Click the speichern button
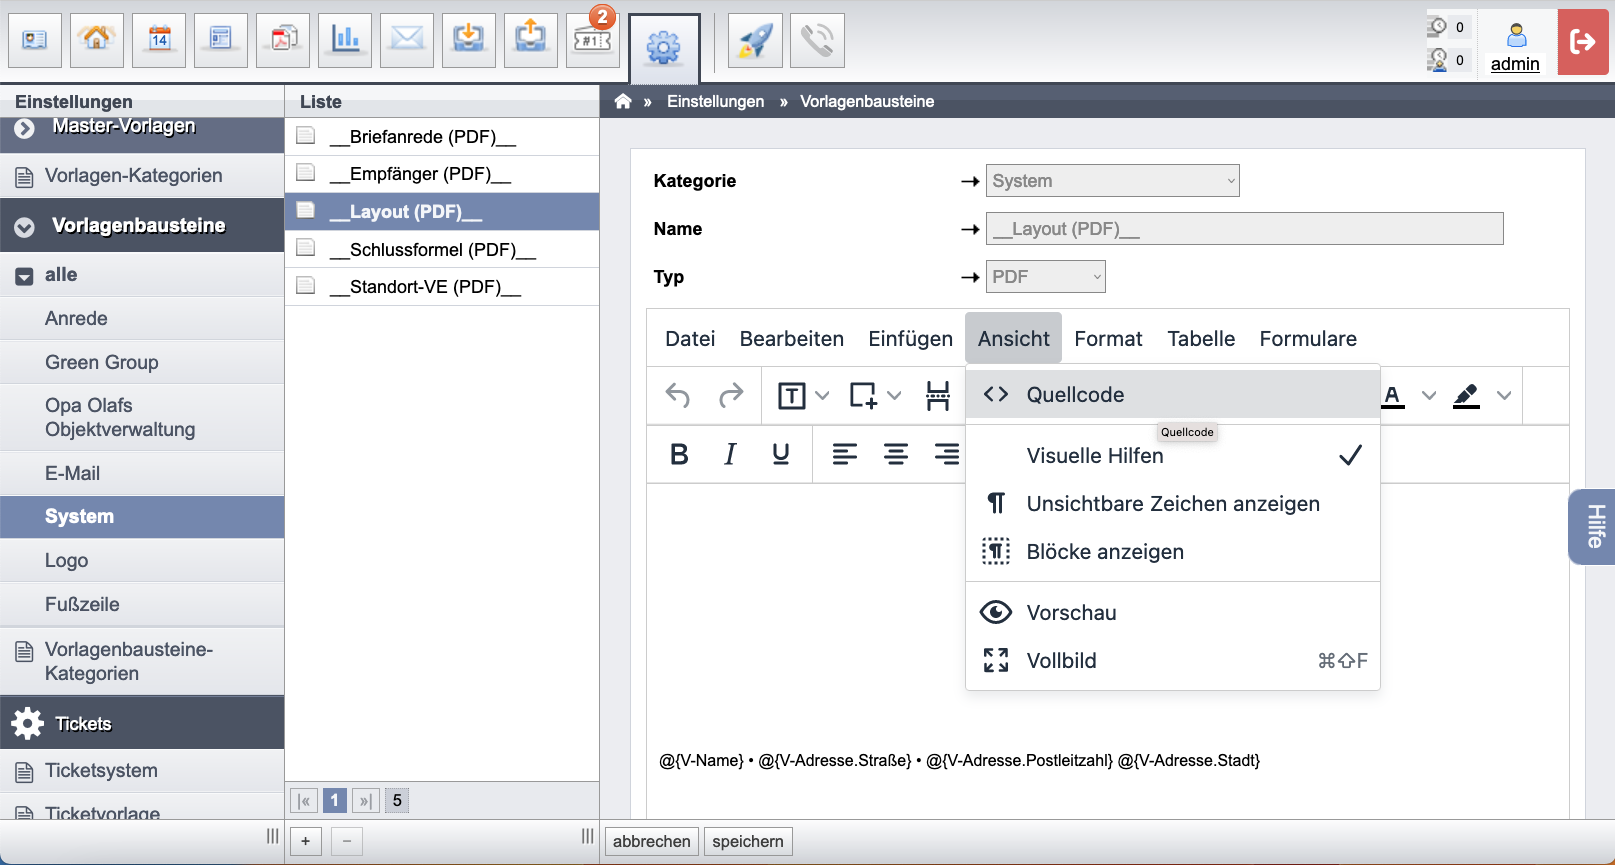Image resolution: width=1615 pixels, height=865 pixels. click(748, 842)
